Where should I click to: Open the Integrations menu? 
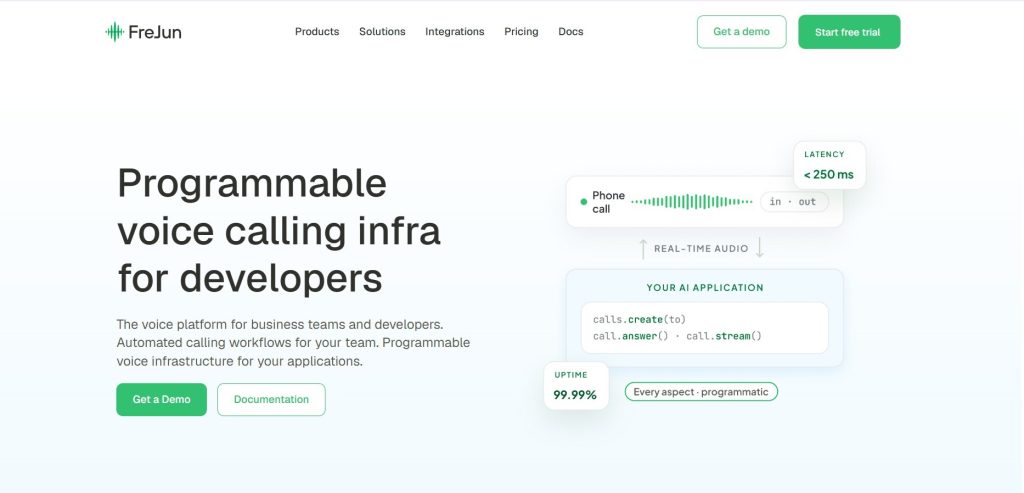(x=455, y=31)
